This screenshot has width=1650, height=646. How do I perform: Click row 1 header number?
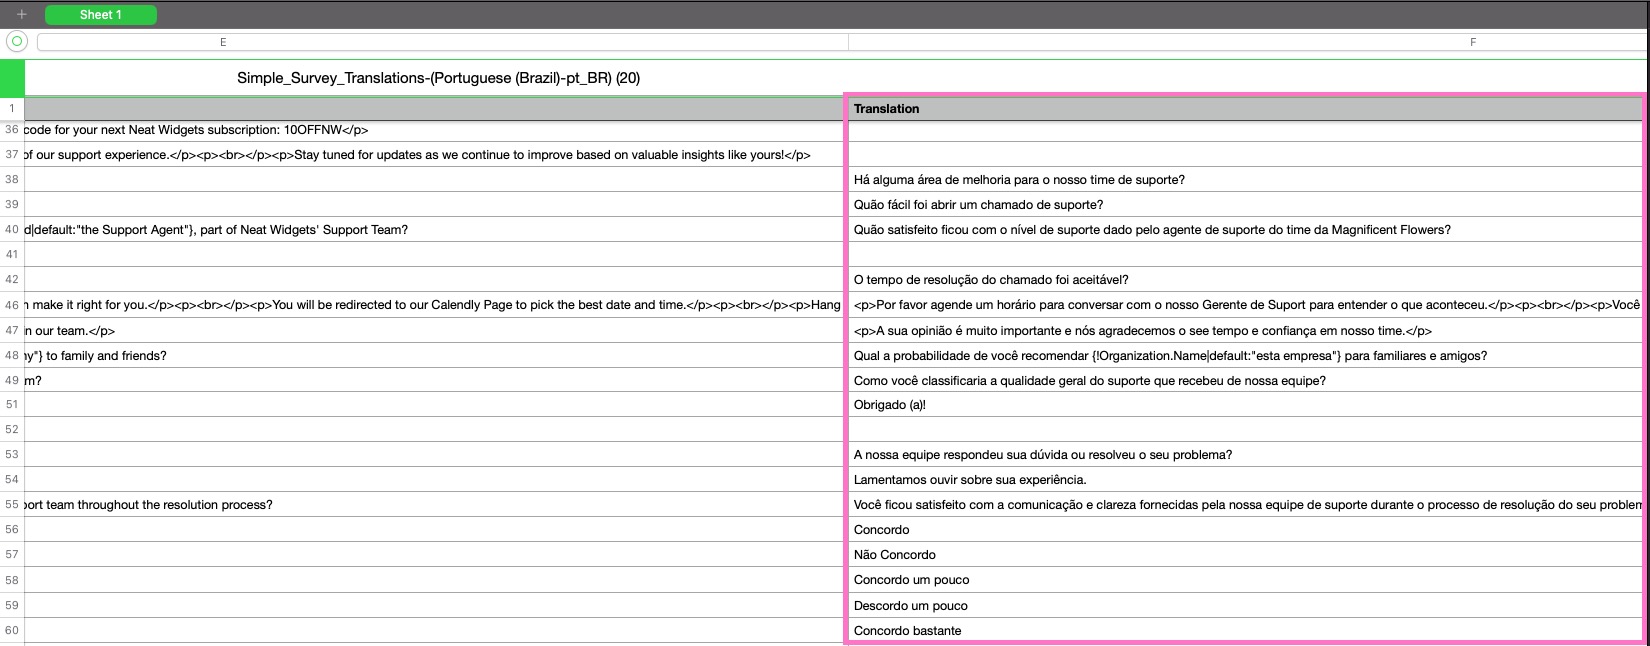12,108
